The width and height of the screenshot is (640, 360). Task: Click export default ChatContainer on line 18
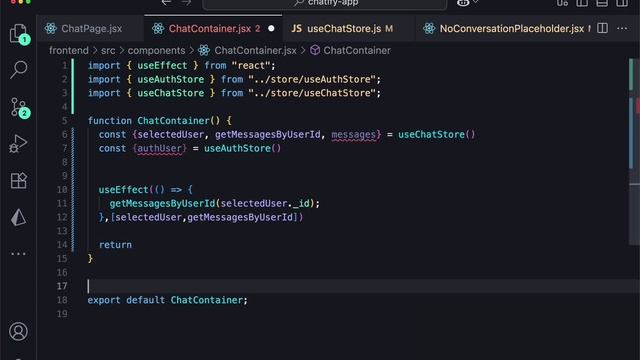pyautogui.click(x=167, y=300)
